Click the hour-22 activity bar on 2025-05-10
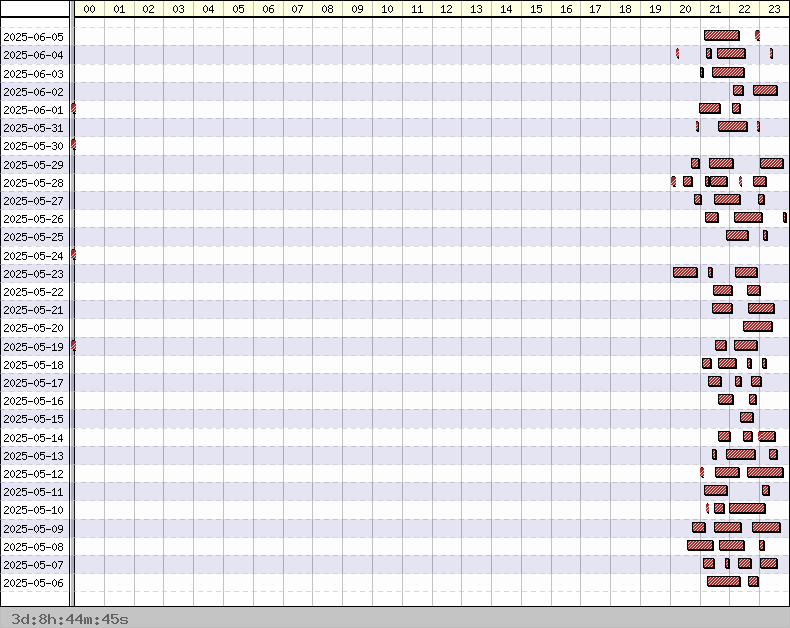This screenshot has width=790, height=628. pyautogui.click(x=747, y=509)
